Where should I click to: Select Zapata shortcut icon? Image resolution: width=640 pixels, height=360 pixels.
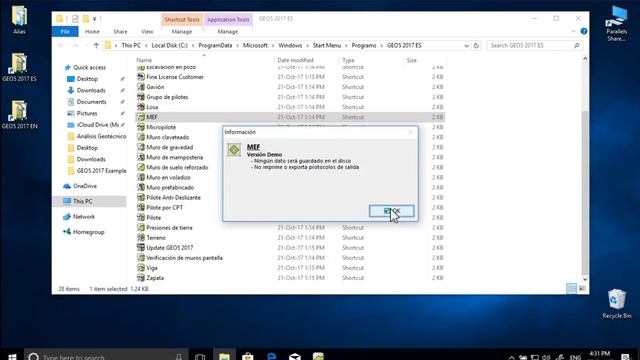(x=141, y=278)
